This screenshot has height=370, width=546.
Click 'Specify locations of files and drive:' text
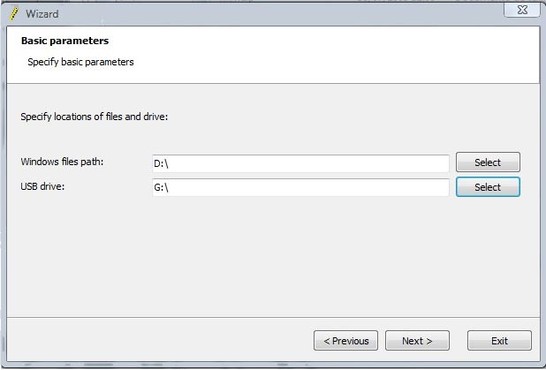94,117
